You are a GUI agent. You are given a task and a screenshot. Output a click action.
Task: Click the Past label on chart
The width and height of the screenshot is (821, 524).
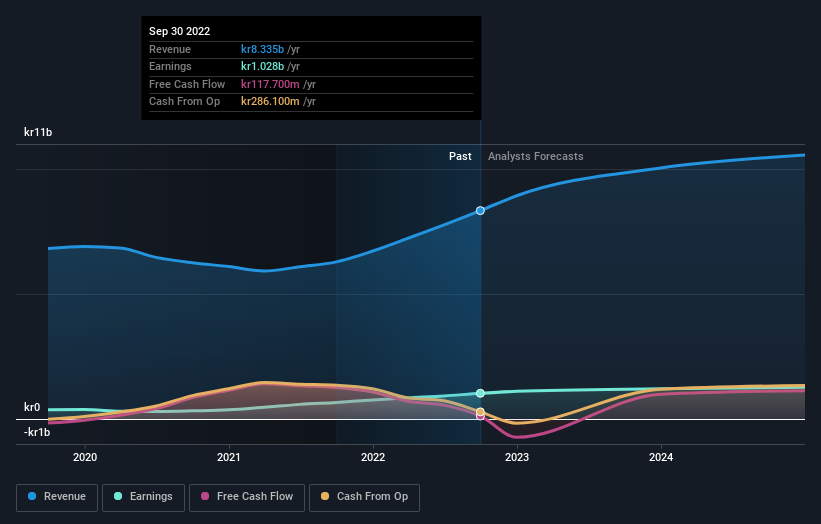coord(460,156)
